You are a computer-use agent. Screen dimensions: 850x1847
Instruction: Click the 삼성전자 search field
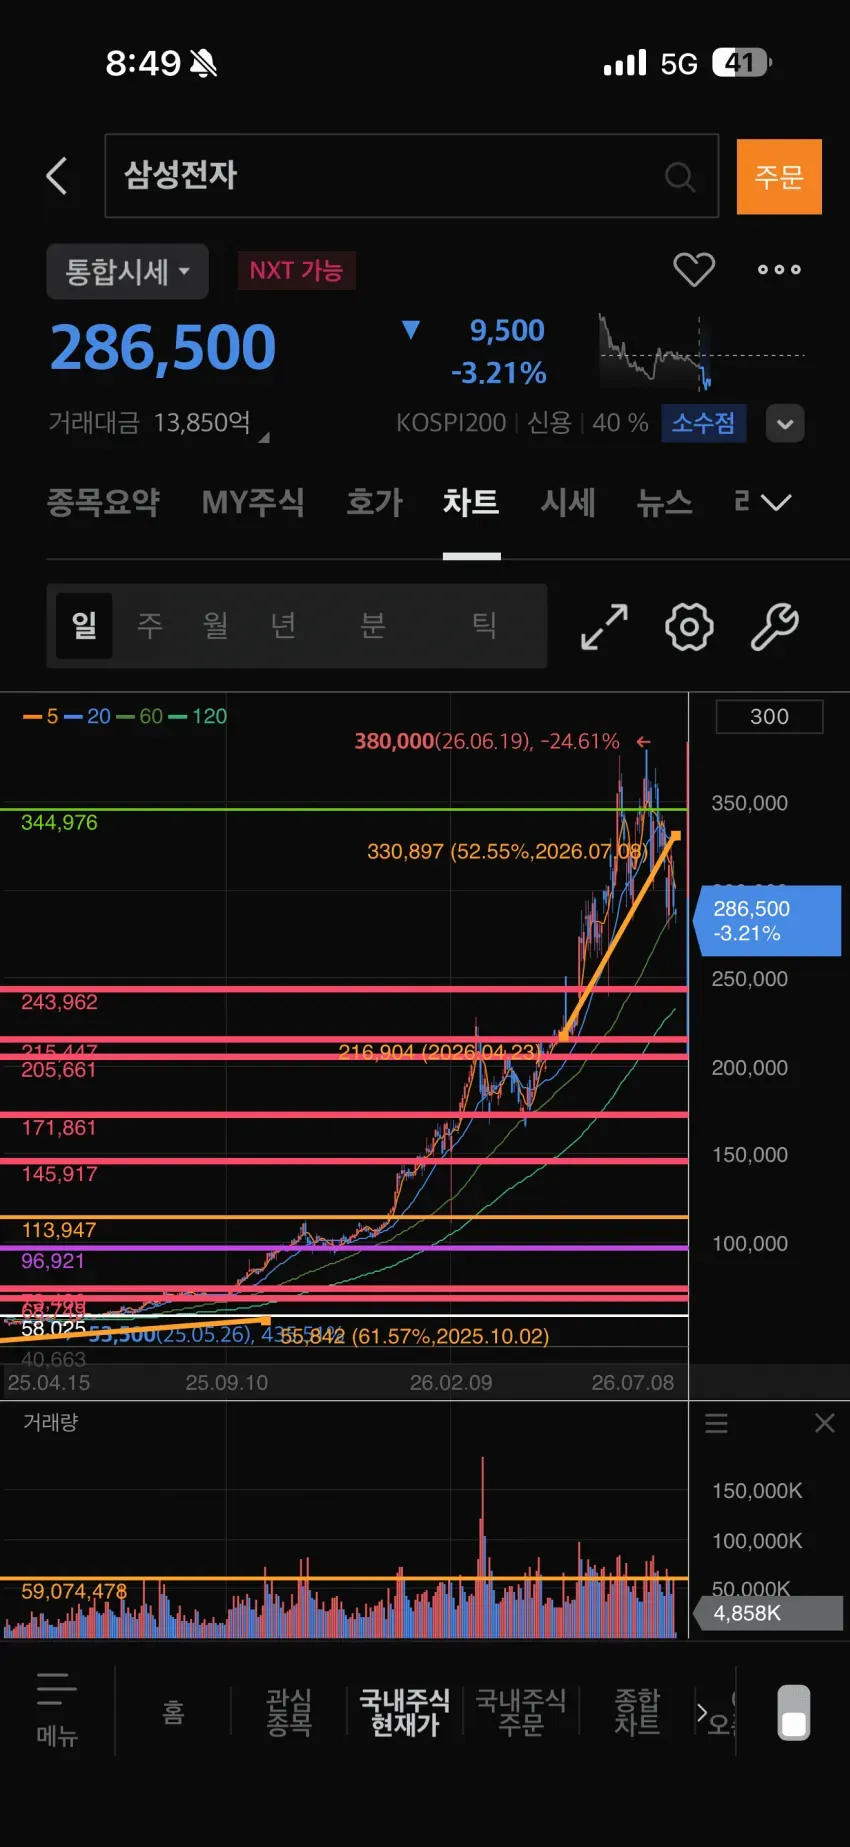pos(411,176)
